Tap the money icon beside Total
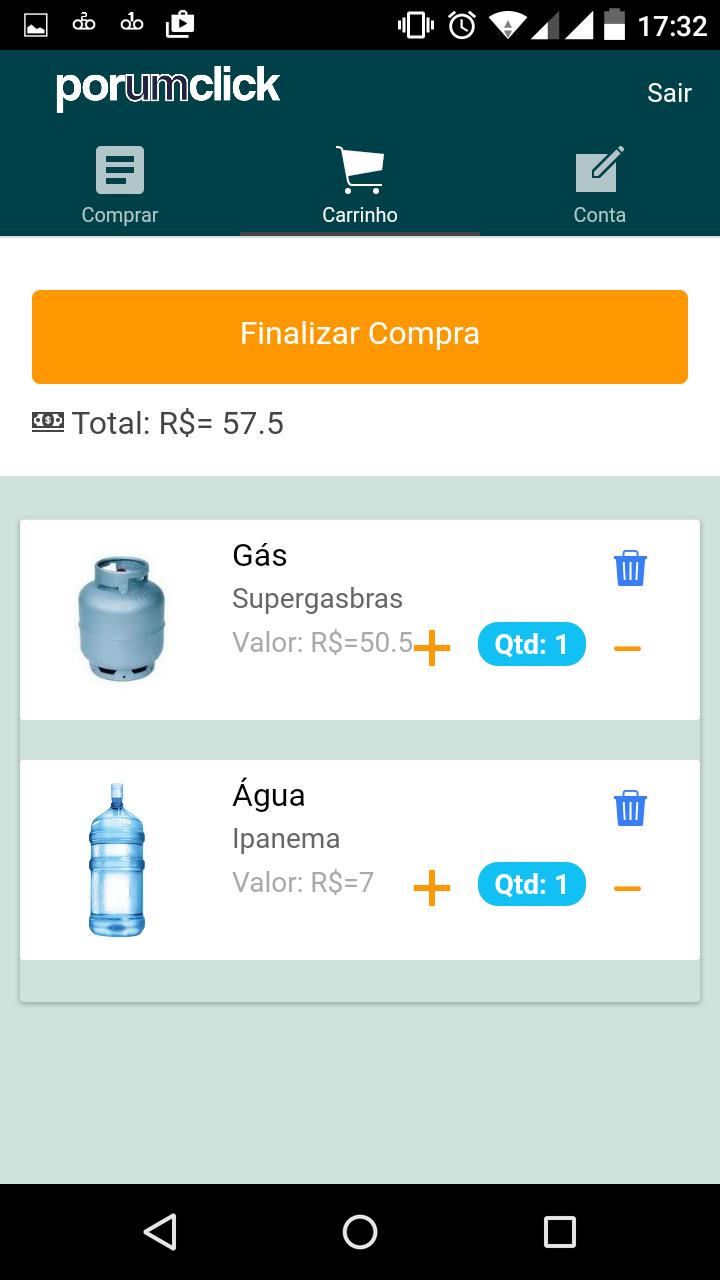This screenshot has width=720, height=1280. 48,421
